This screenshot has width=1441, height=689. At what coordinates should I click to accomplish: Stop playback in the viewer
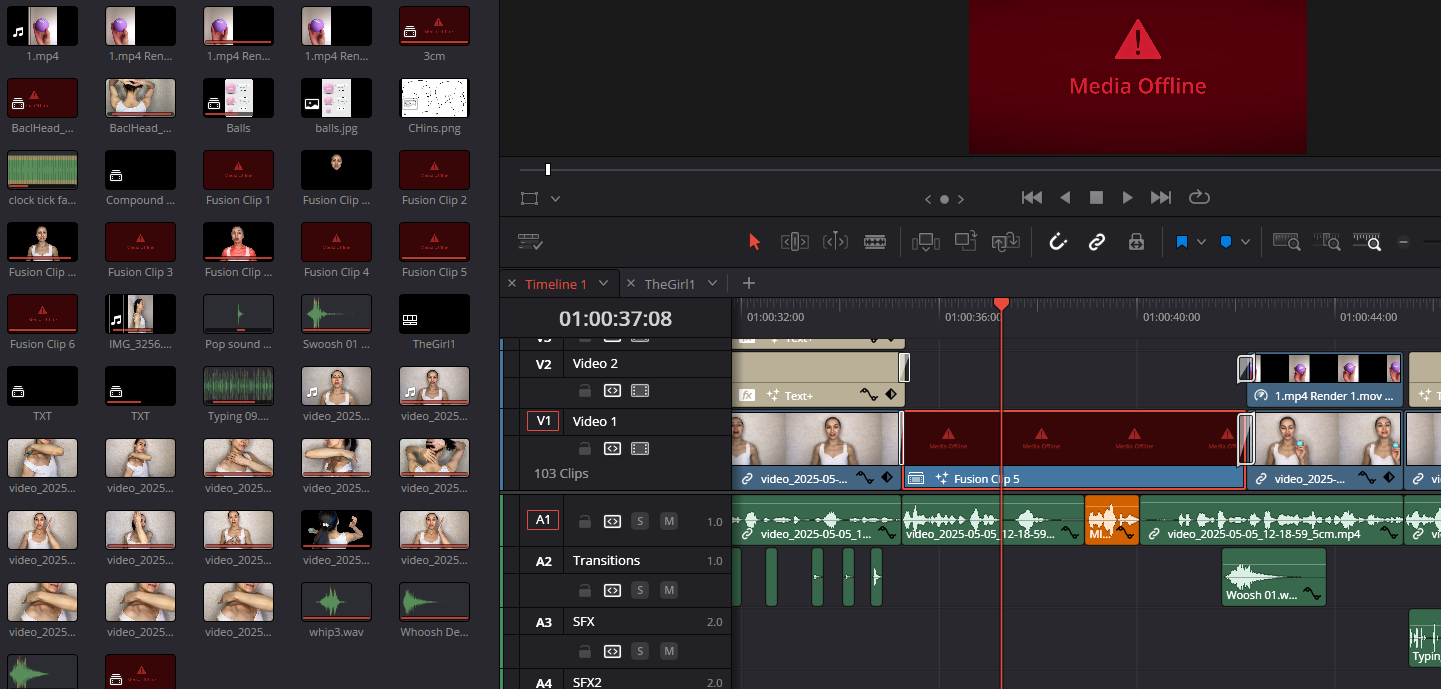tap(1096, 198)
